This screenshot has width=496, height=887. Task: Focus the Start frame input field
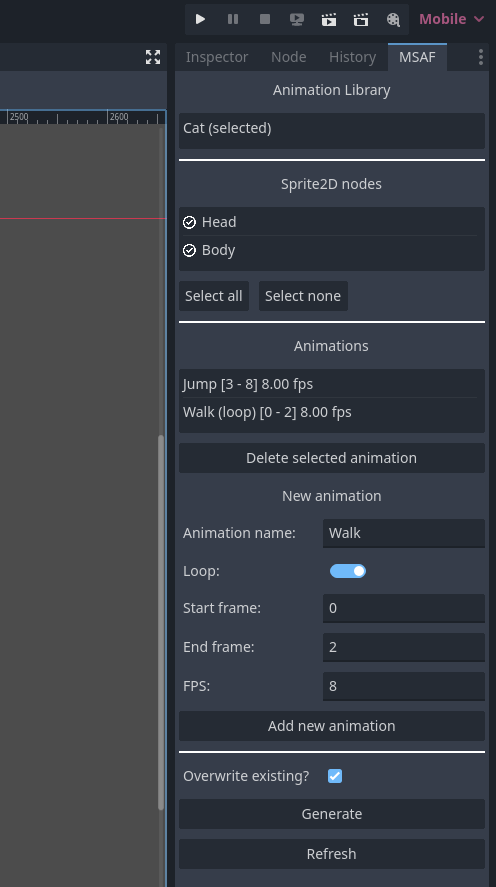point(404,608)
